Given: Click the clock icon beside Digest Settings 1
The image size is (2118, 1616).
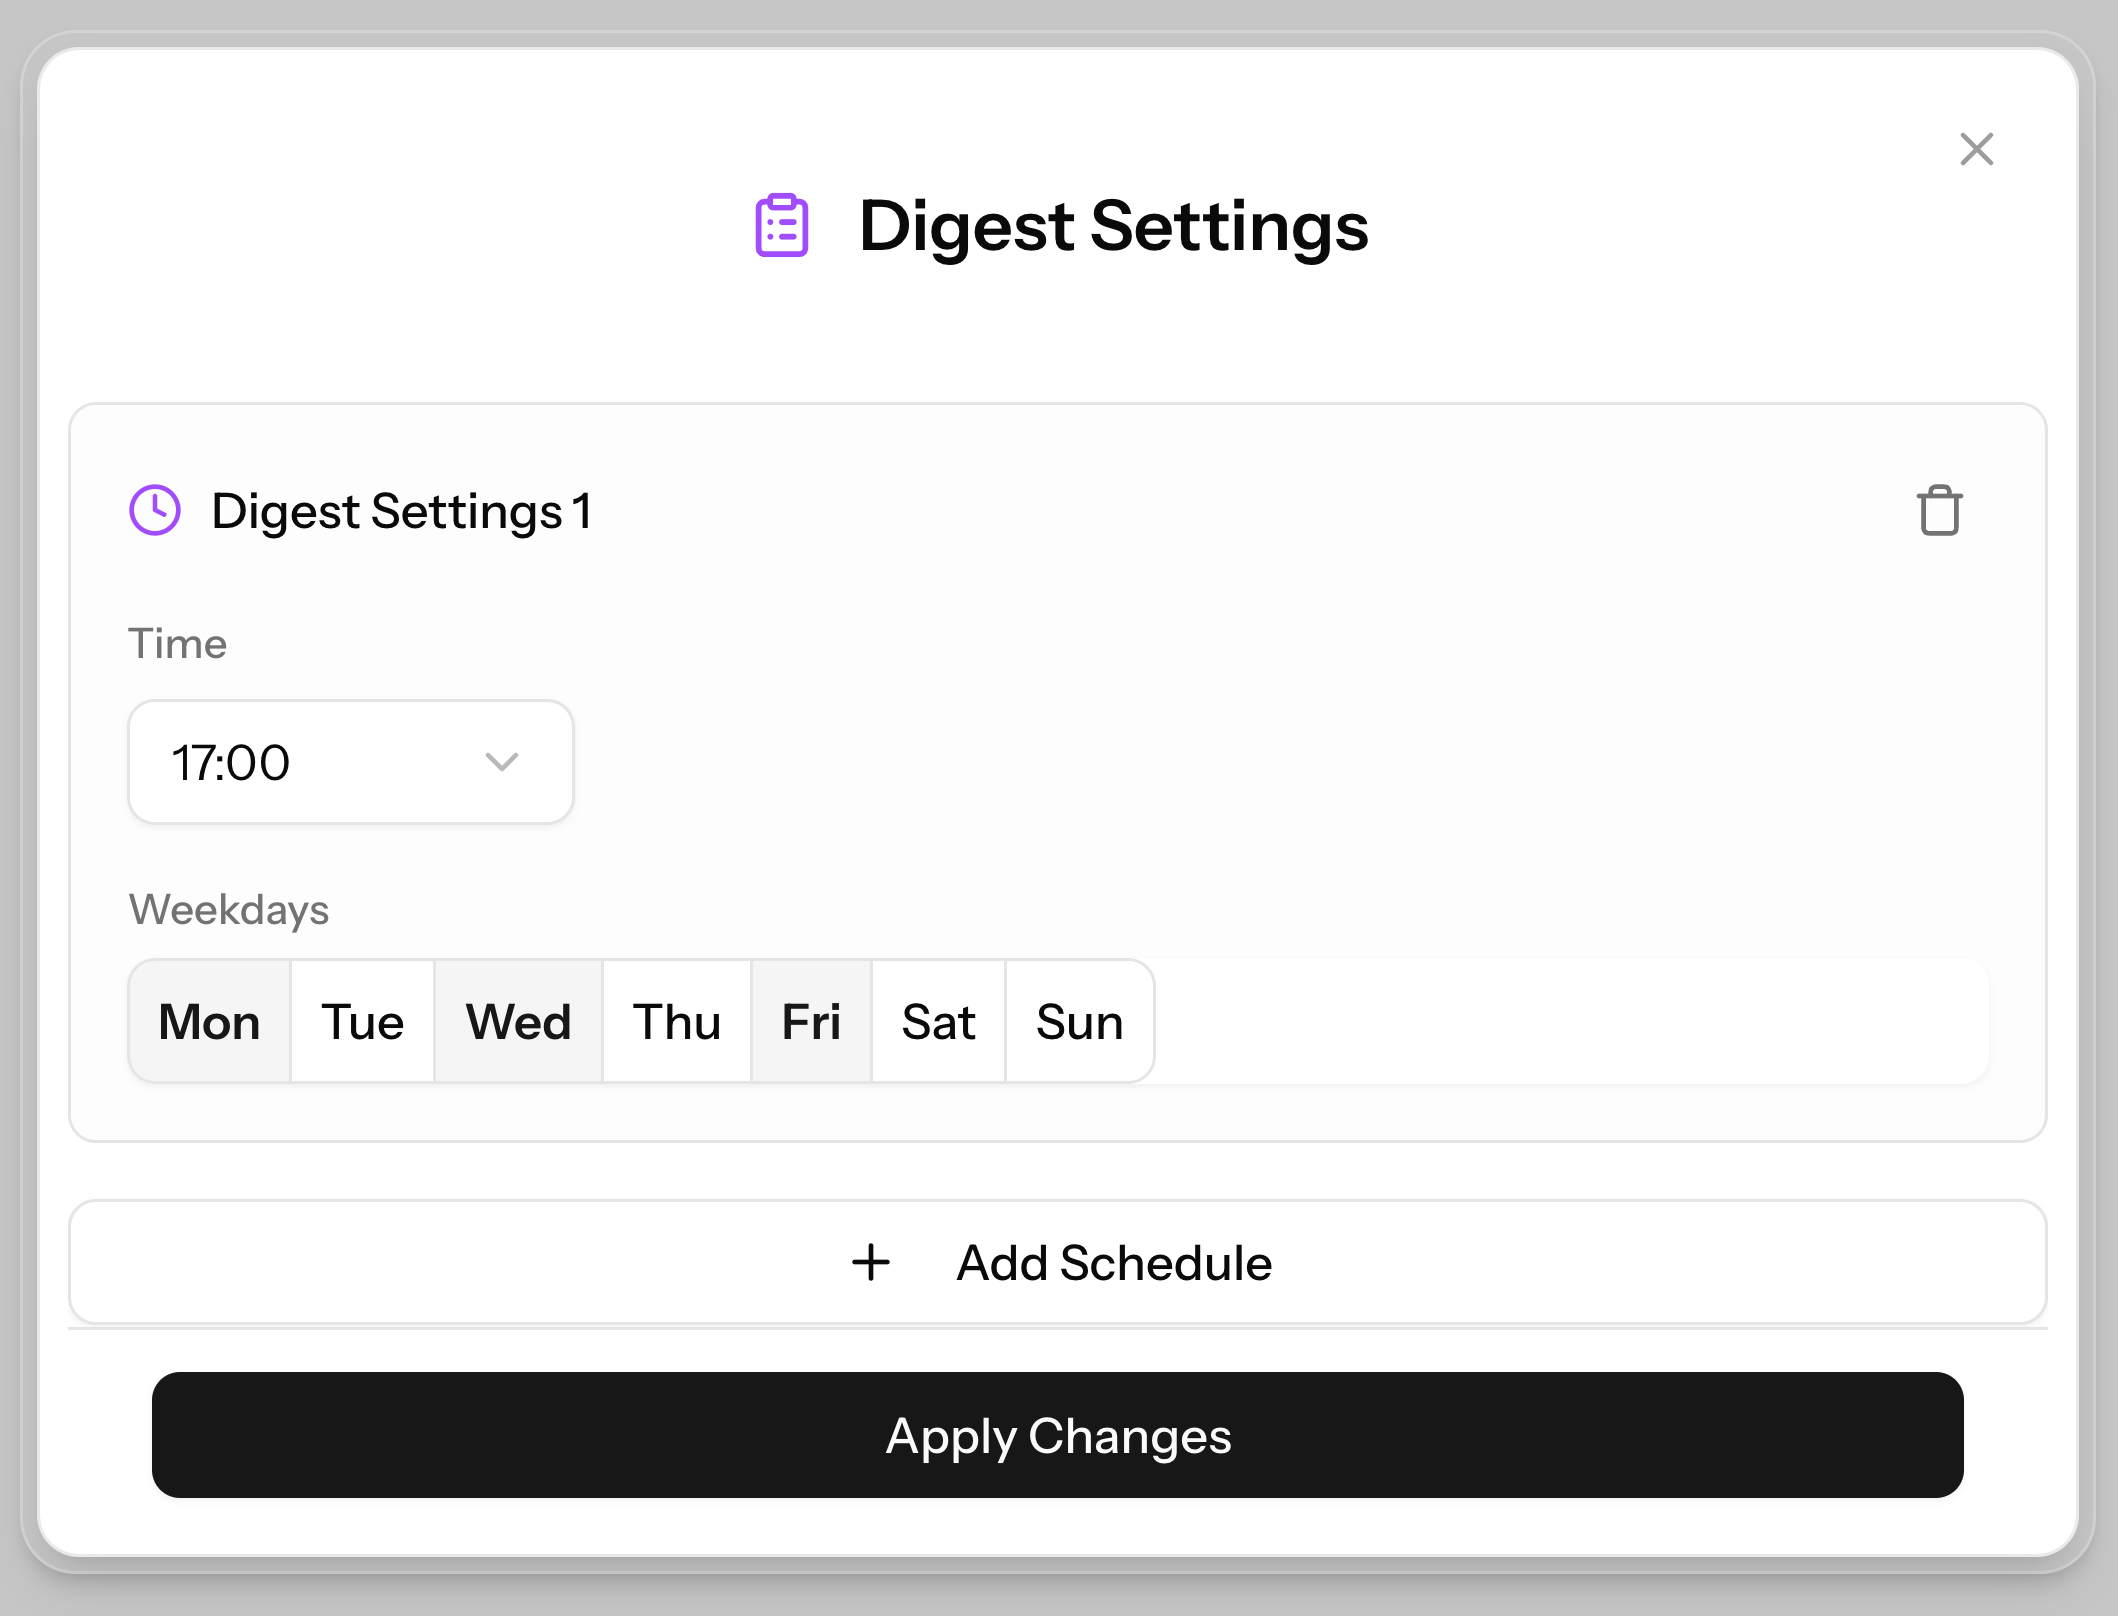Looking at the screenshot, I should tap(154, 510).
